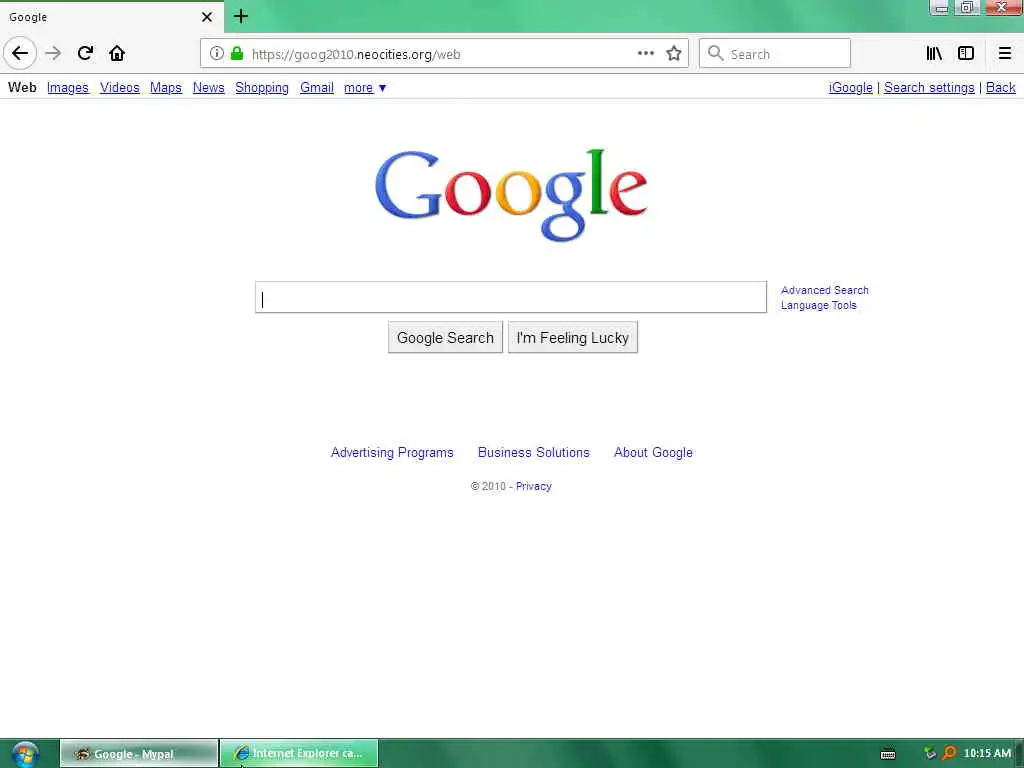Click the orange magnifier tray icon
1024x768 pixels.
tap(949, 754)
